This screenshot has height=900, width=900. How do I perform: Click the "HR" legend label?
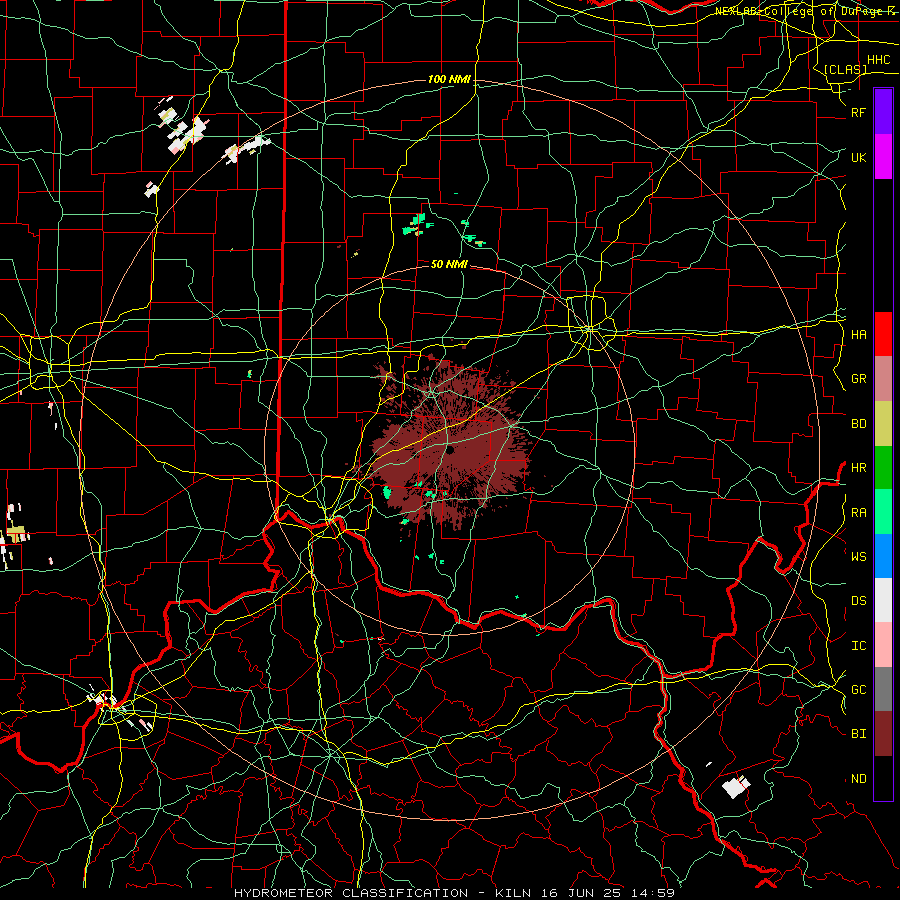pos(859,468)
